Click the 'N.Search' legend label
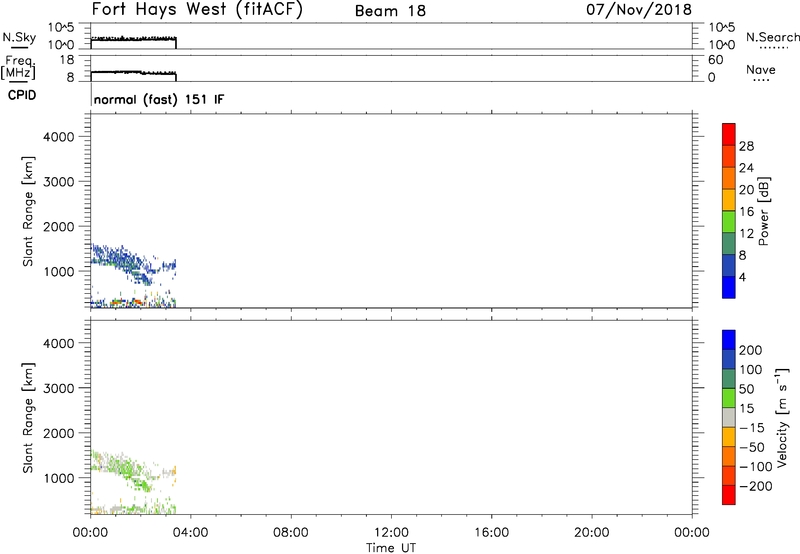This screenshot has width=800, height=554. (772, 37)
